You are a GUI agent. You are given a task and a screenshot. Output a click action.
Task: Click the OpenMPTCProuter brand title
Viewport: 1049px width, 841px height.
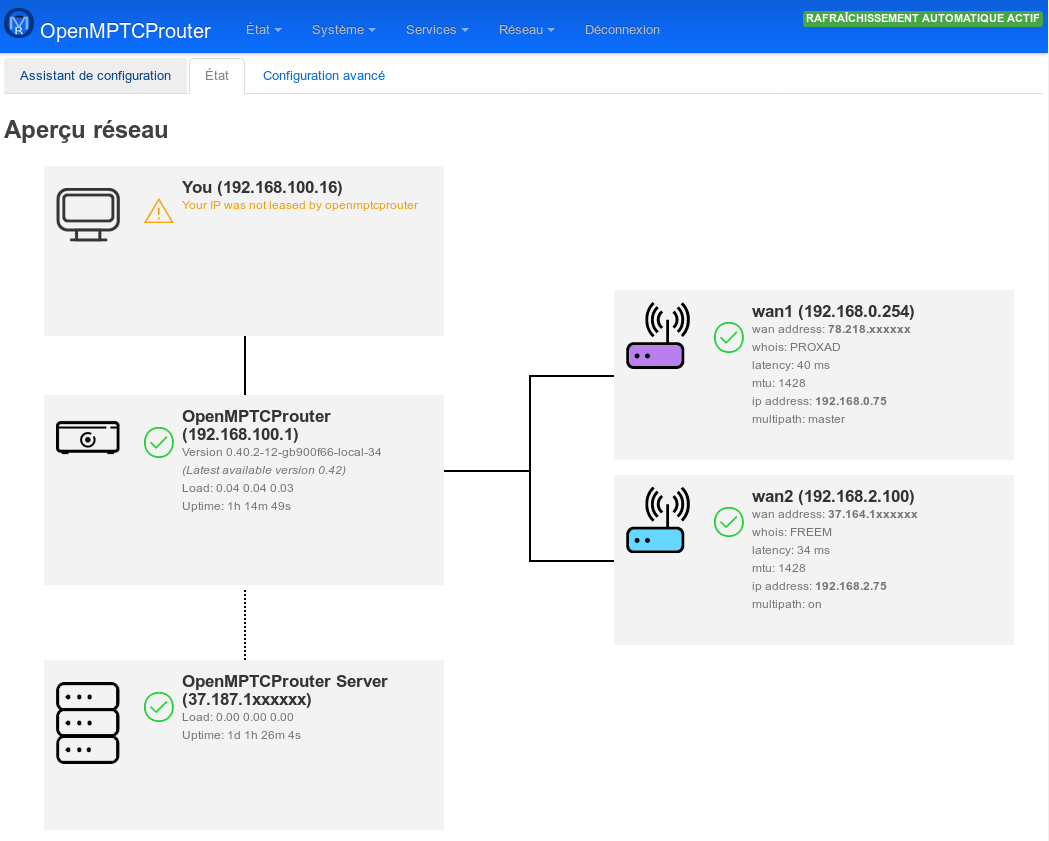(x=125, y=31)
